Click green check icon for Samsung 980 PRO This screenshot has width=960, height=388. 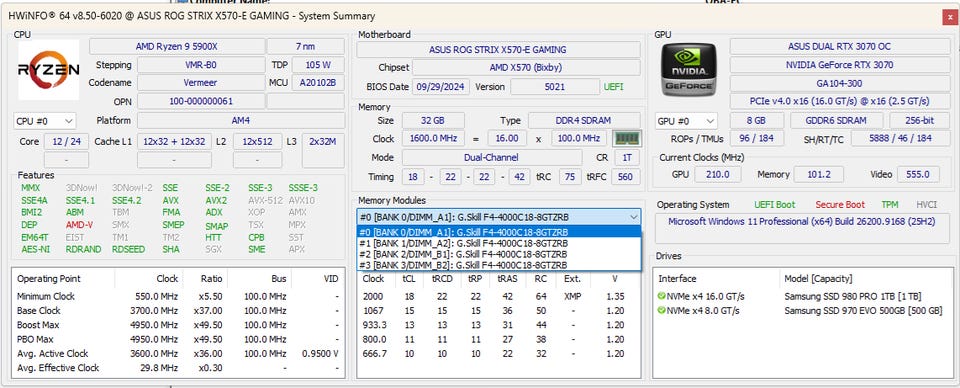[661, 296]
